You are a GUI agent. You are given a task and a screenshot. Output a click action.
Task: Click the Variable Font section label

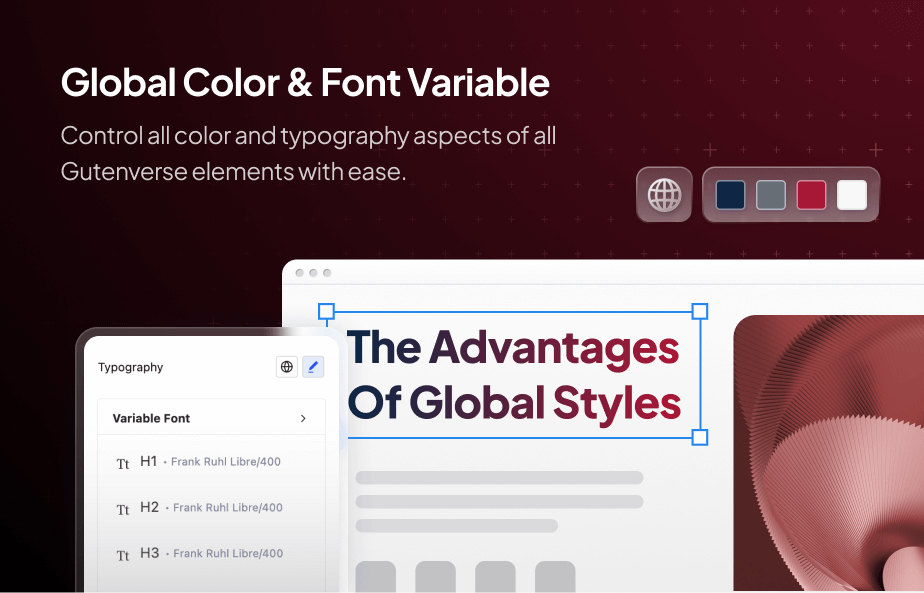coord(151,418)
